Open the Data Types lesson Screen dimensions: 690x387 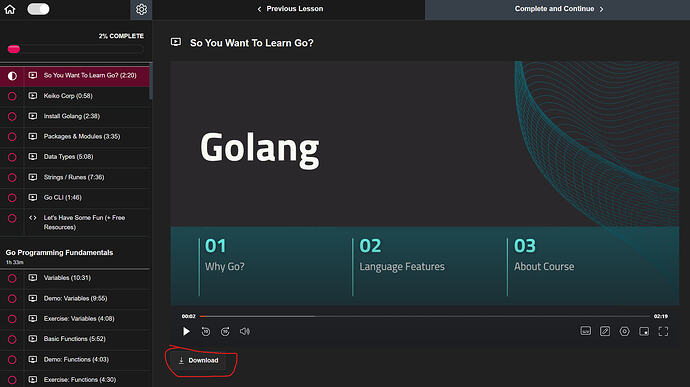pos(75,157)
